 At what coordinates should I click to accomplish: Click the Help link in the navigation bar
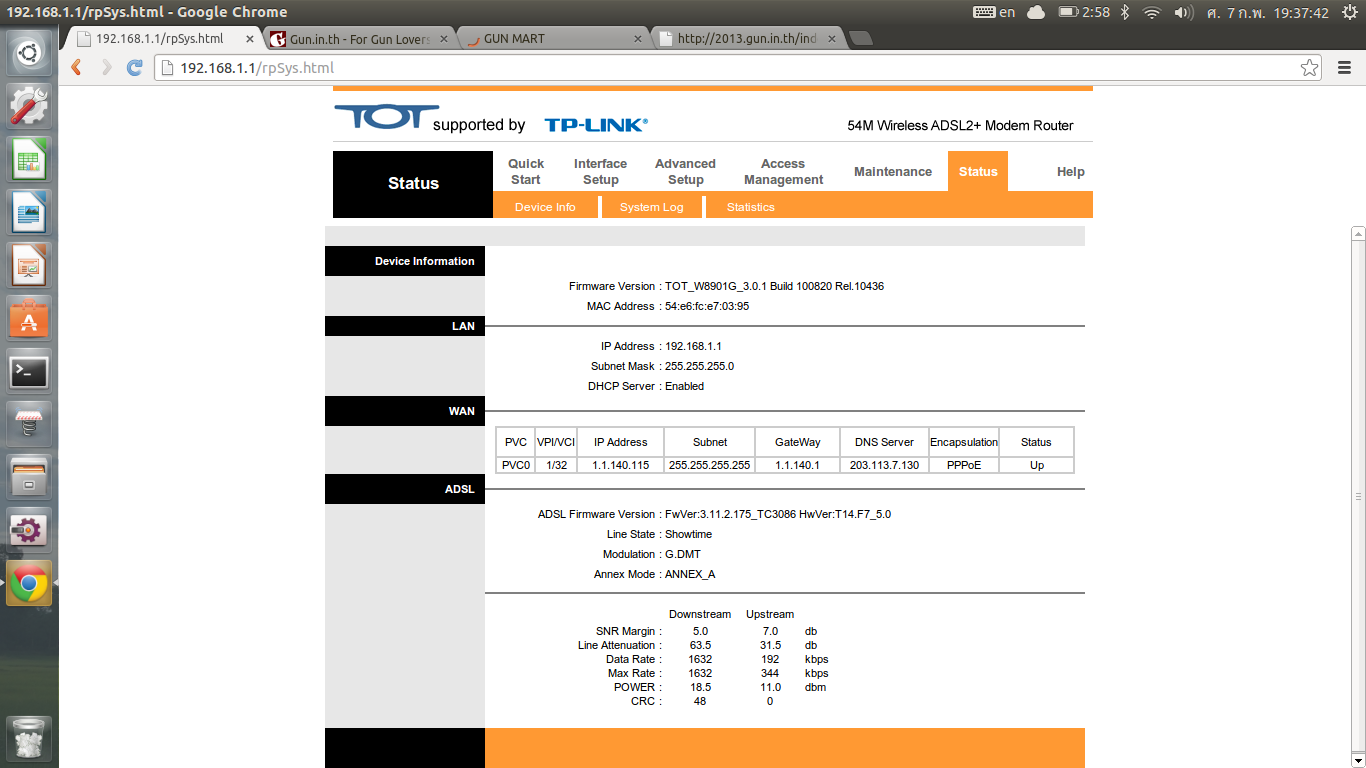[1070, 171]
